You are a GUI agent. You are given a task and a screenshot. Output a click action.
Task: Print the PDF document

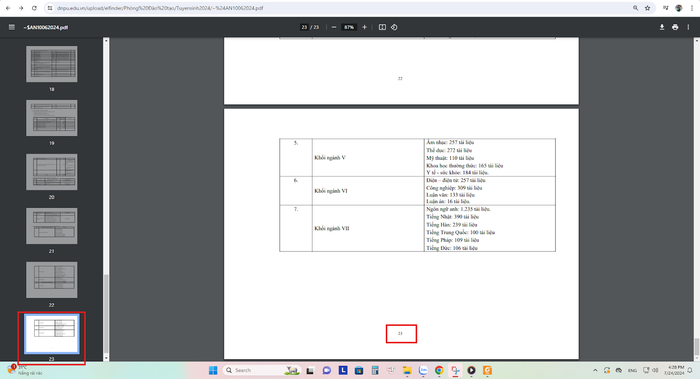[x=675, y=27]
